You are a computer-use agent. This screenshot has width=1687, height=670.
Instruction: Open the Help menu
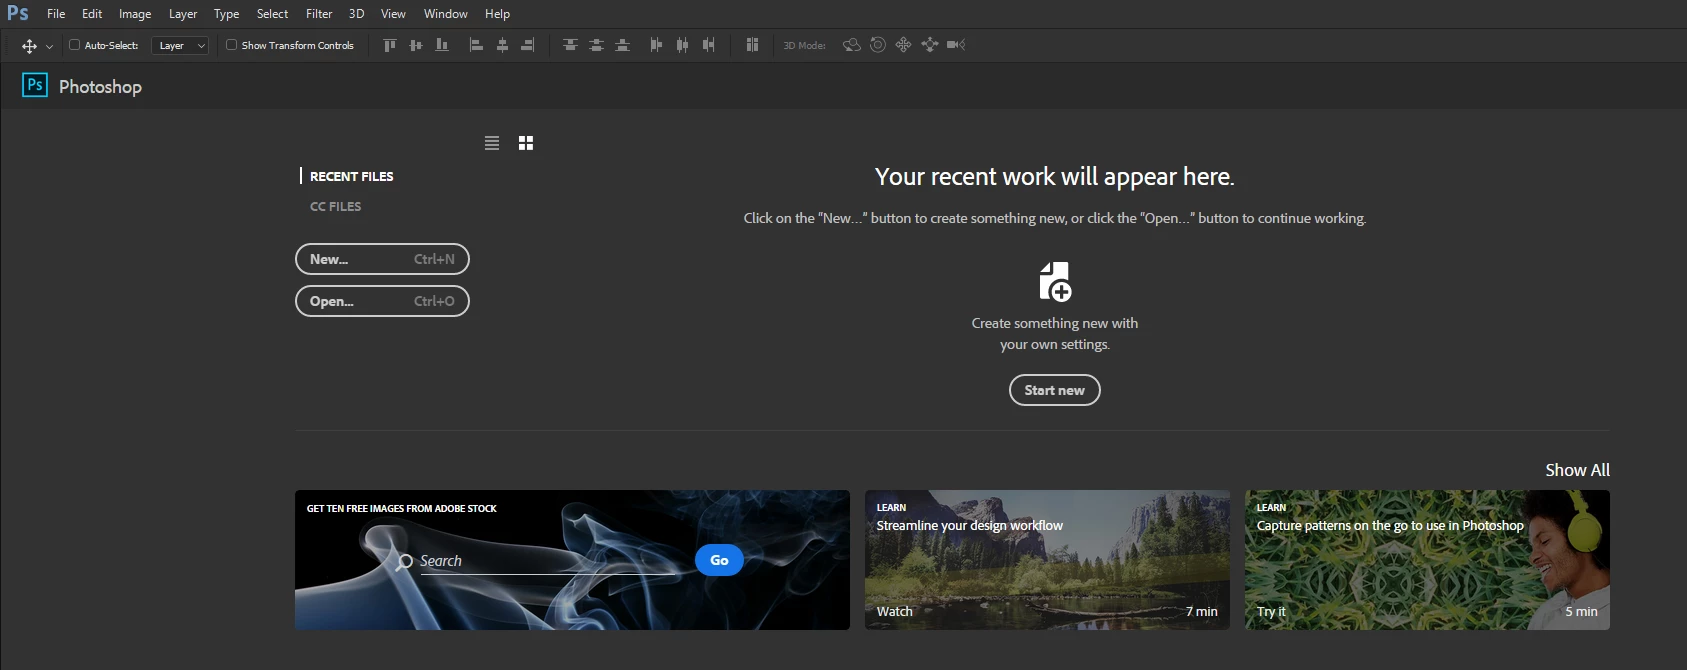coord(497,14)
